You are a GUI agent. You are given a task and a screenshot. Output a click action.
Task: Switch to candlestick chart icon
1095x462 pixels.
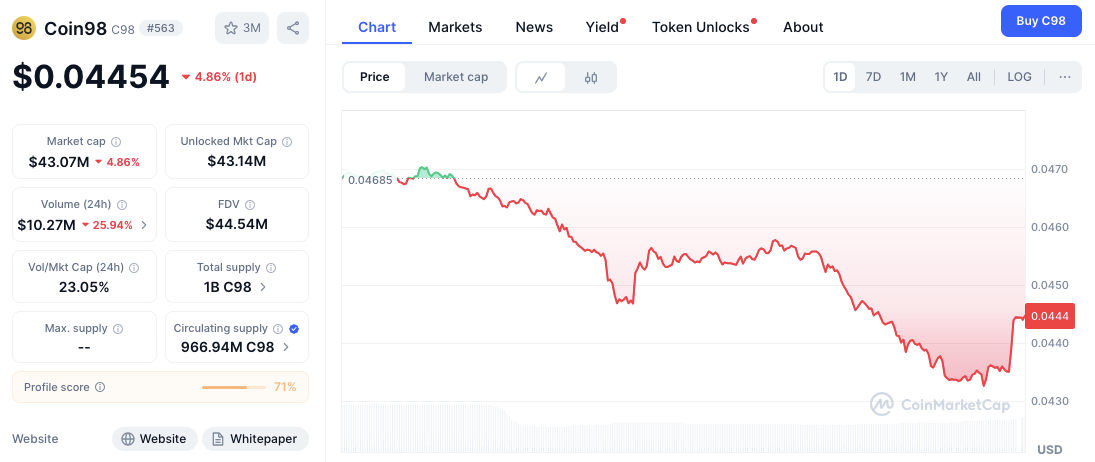[x=591, y=77]
